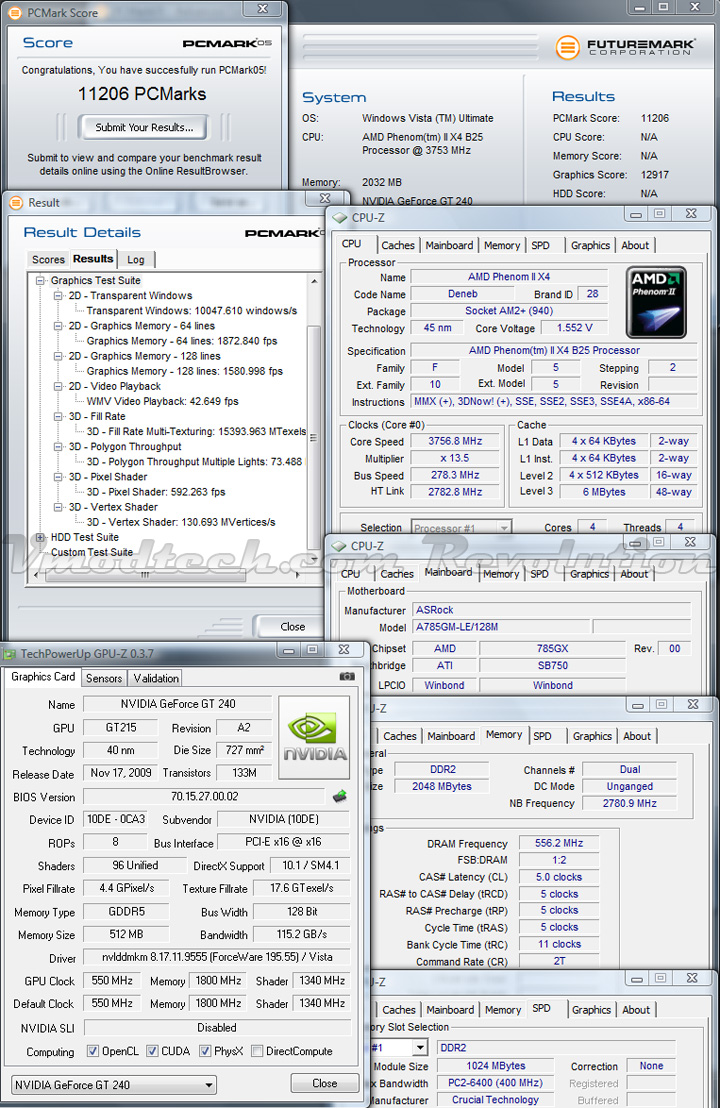Click the SPD manufacturer Crucial Technology
720x1108 pixels.
click(495, 1100)
